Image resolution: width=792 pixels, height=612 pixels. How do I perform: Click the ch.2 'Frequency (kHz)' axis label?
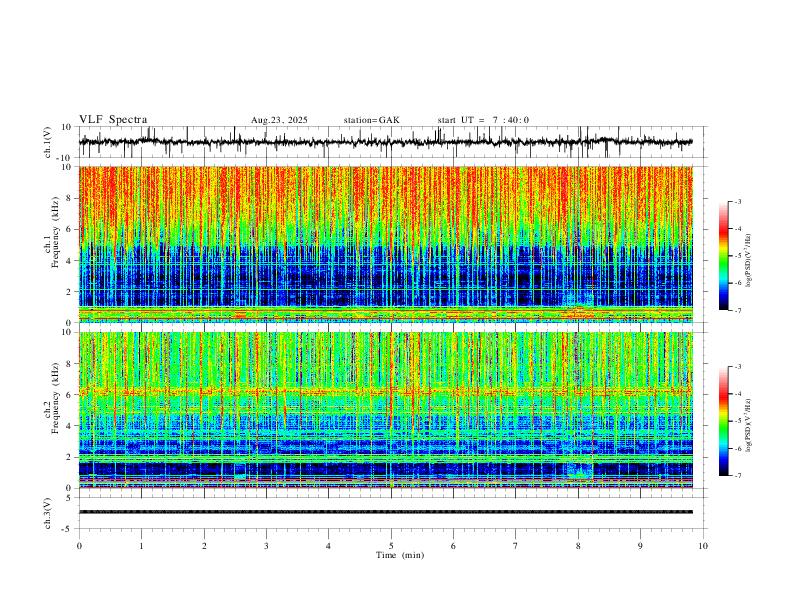point(55,398)
